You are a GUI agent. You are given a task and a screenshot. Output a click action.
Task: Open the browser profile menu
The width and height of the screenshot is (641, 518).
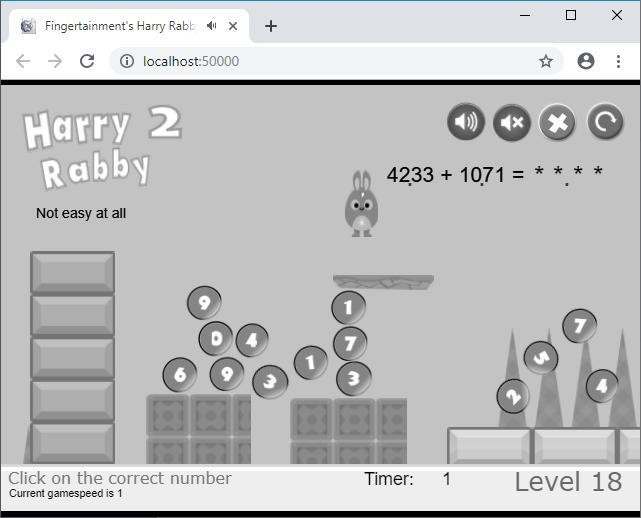click(586, 61)
